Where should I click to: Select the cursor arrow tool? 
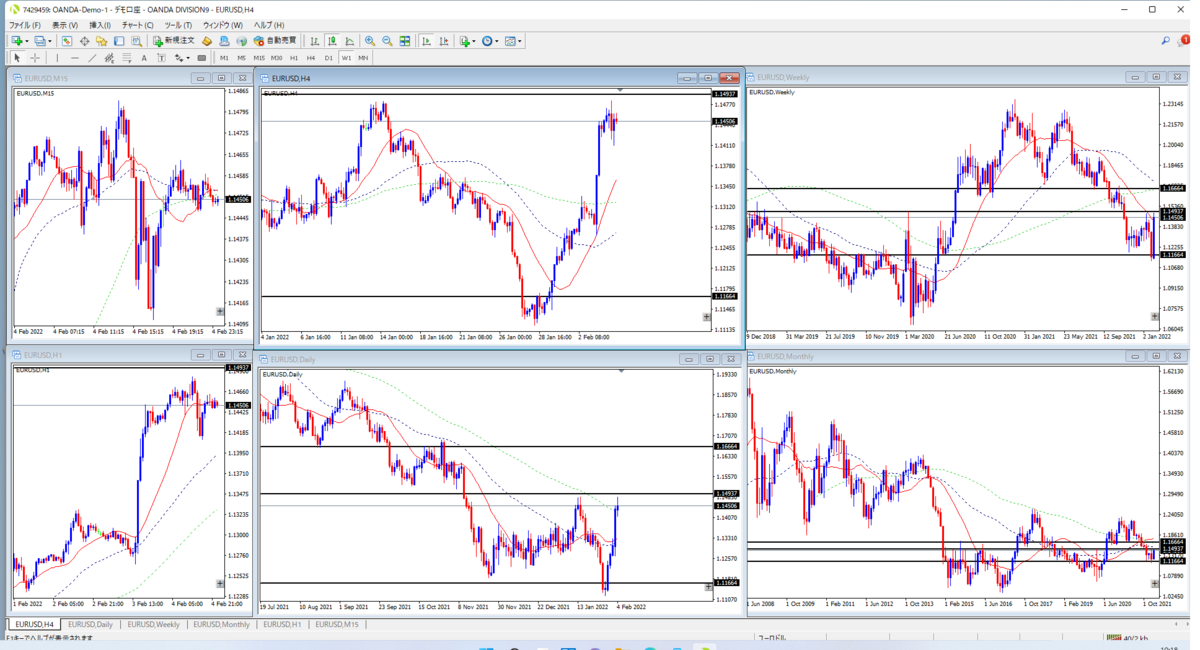17,58
